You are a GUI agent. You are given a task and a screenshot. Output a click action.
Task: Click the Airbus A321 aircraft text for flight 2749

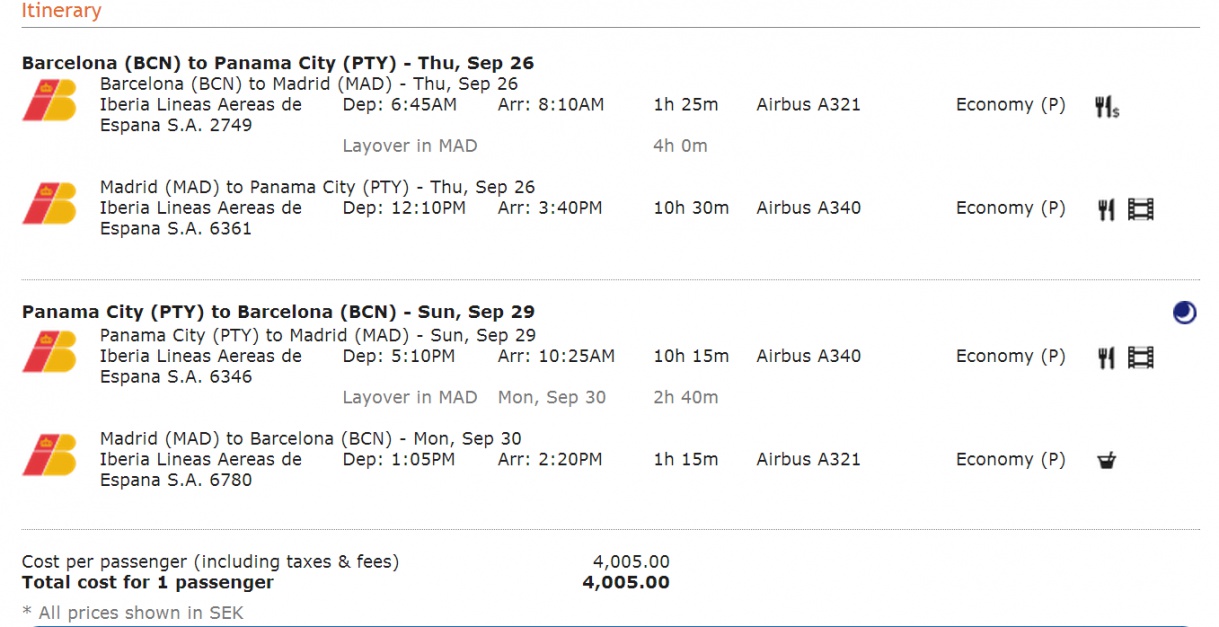(808, 105)
